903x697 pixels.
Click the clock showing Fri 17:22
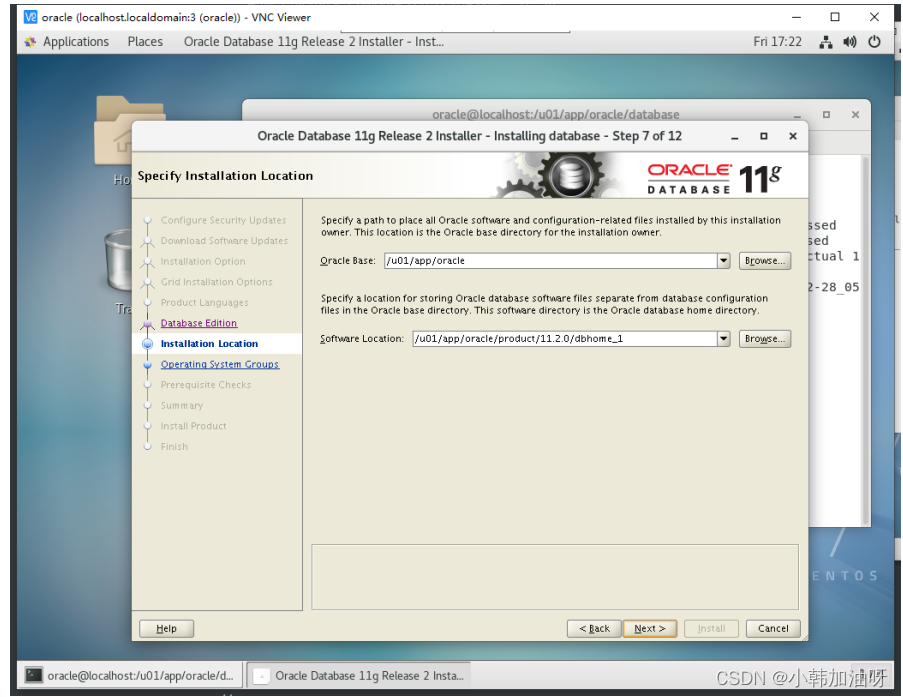pos(777,41)
